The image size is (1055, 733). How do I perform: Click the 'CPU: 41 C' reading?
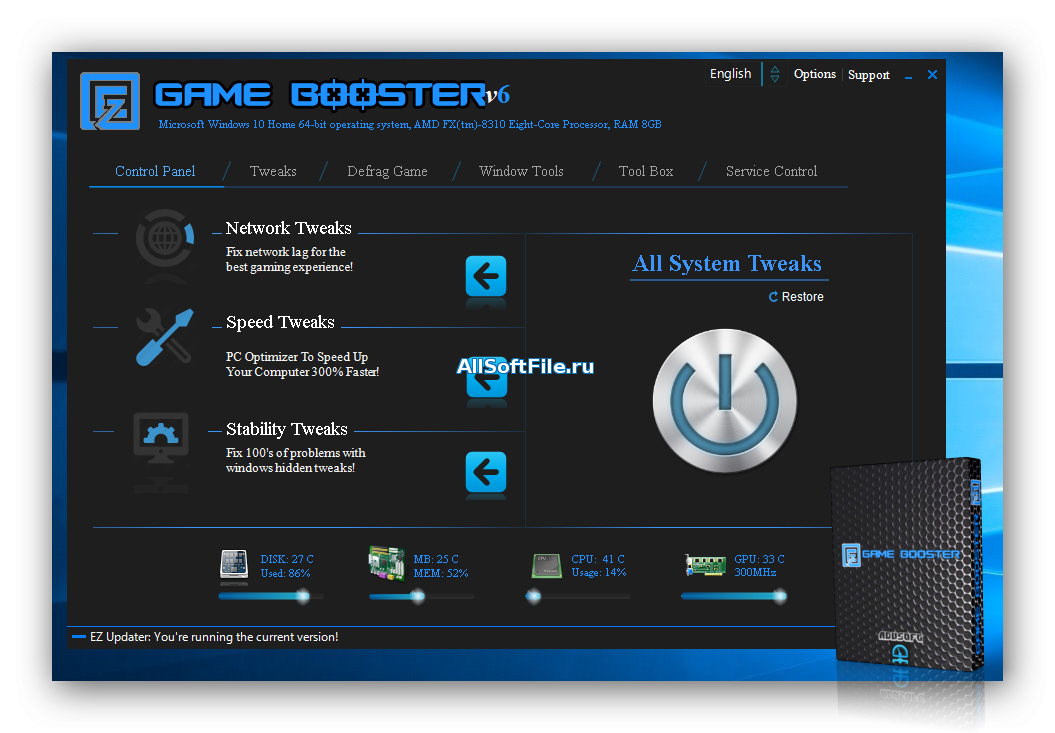pyautogui.click(x=597, y=559)
